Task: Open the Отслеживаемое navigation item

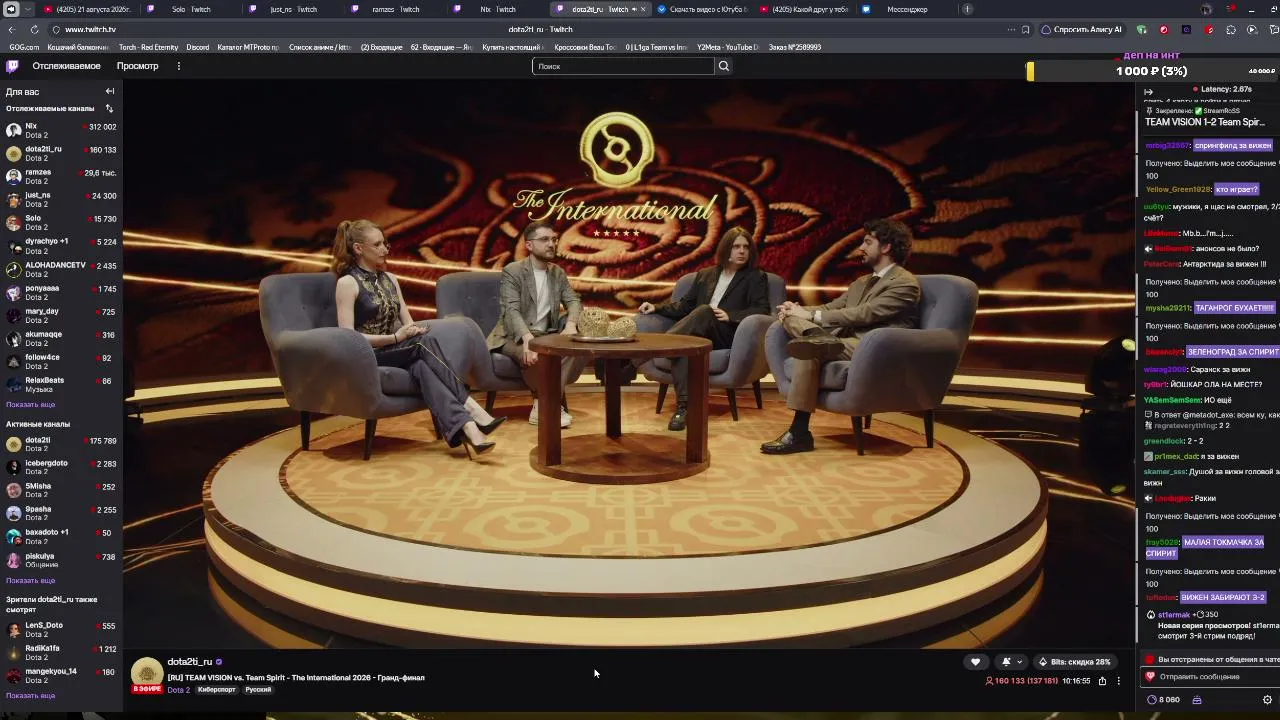Action: click(x=66, y=66)
